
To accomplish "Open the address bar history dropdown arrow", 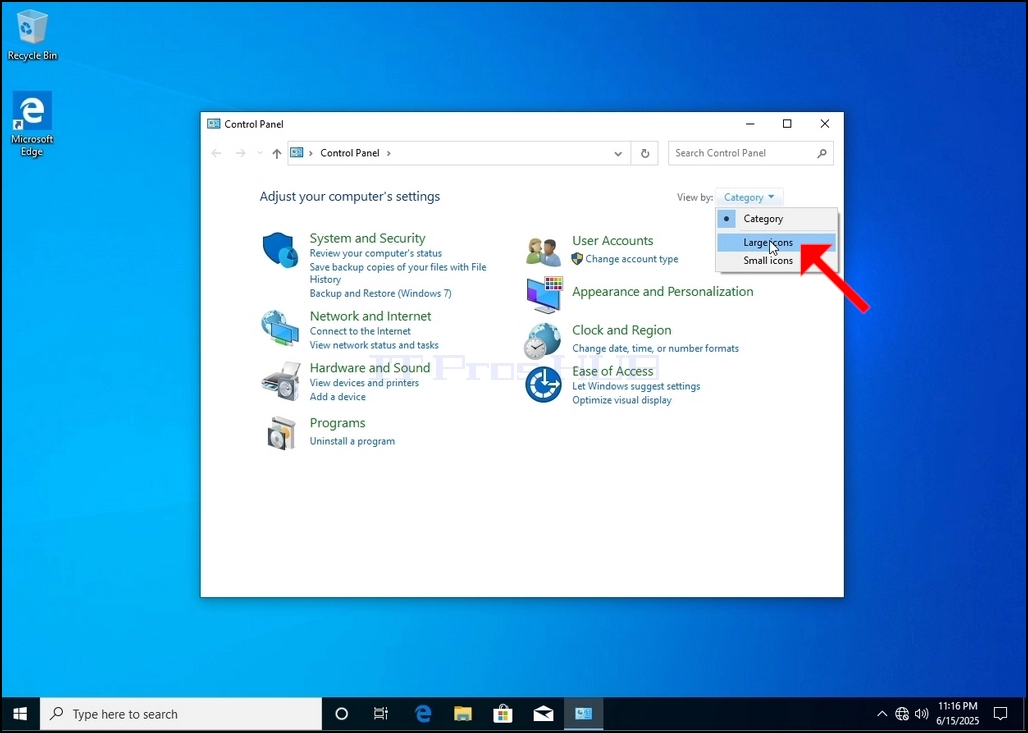I will pos(618,153).
